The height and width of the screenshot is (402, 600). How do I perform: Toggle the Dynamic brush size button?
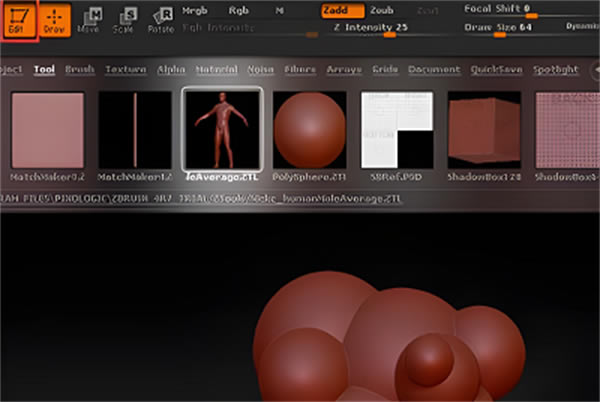[582, 26]
